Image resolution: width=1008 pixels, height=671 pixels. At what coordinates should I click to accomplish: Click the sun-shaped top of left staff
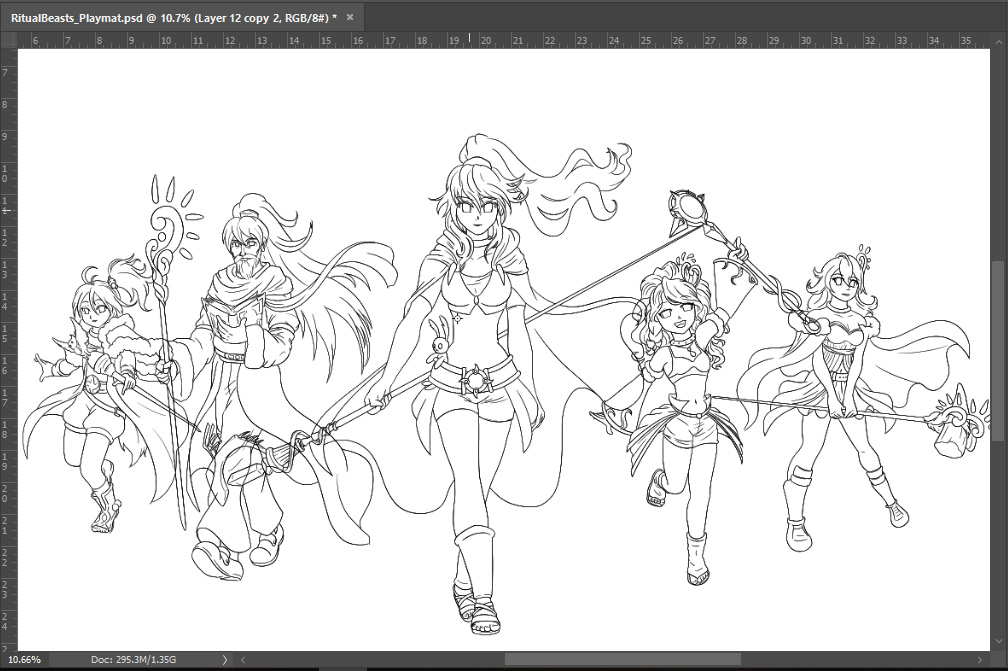point(174,215)
